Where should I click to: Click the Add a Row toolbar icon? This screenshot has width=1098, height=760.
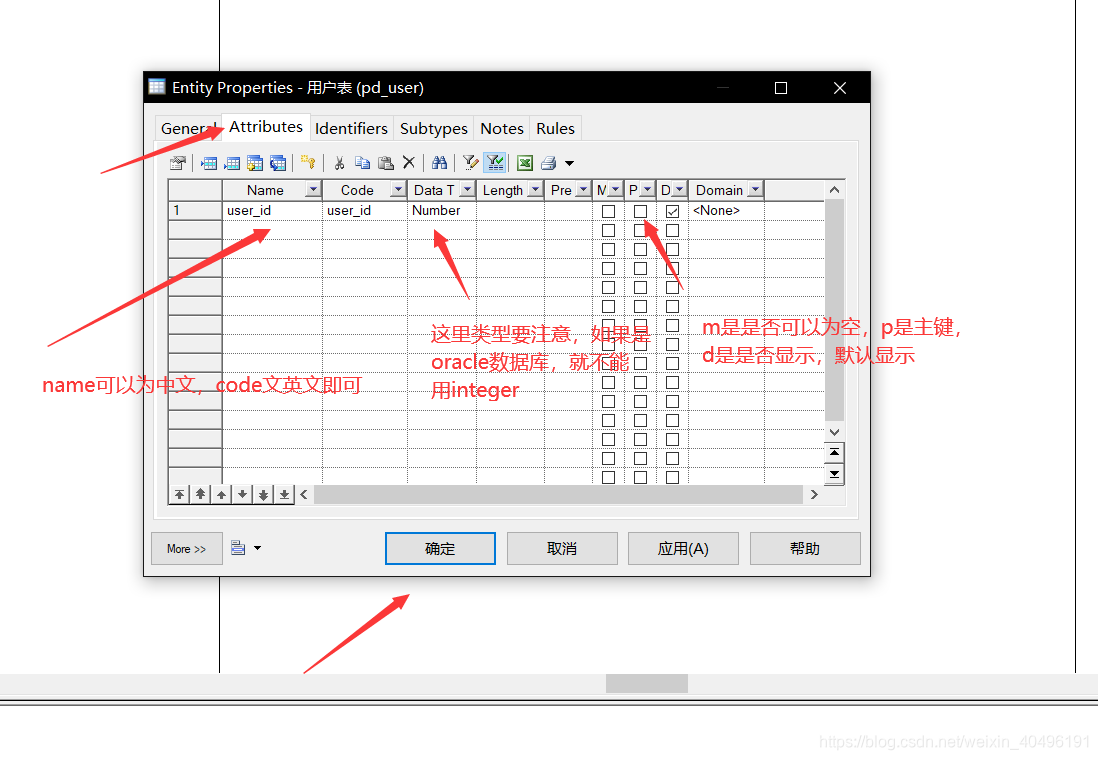click(x=232, y=163)
